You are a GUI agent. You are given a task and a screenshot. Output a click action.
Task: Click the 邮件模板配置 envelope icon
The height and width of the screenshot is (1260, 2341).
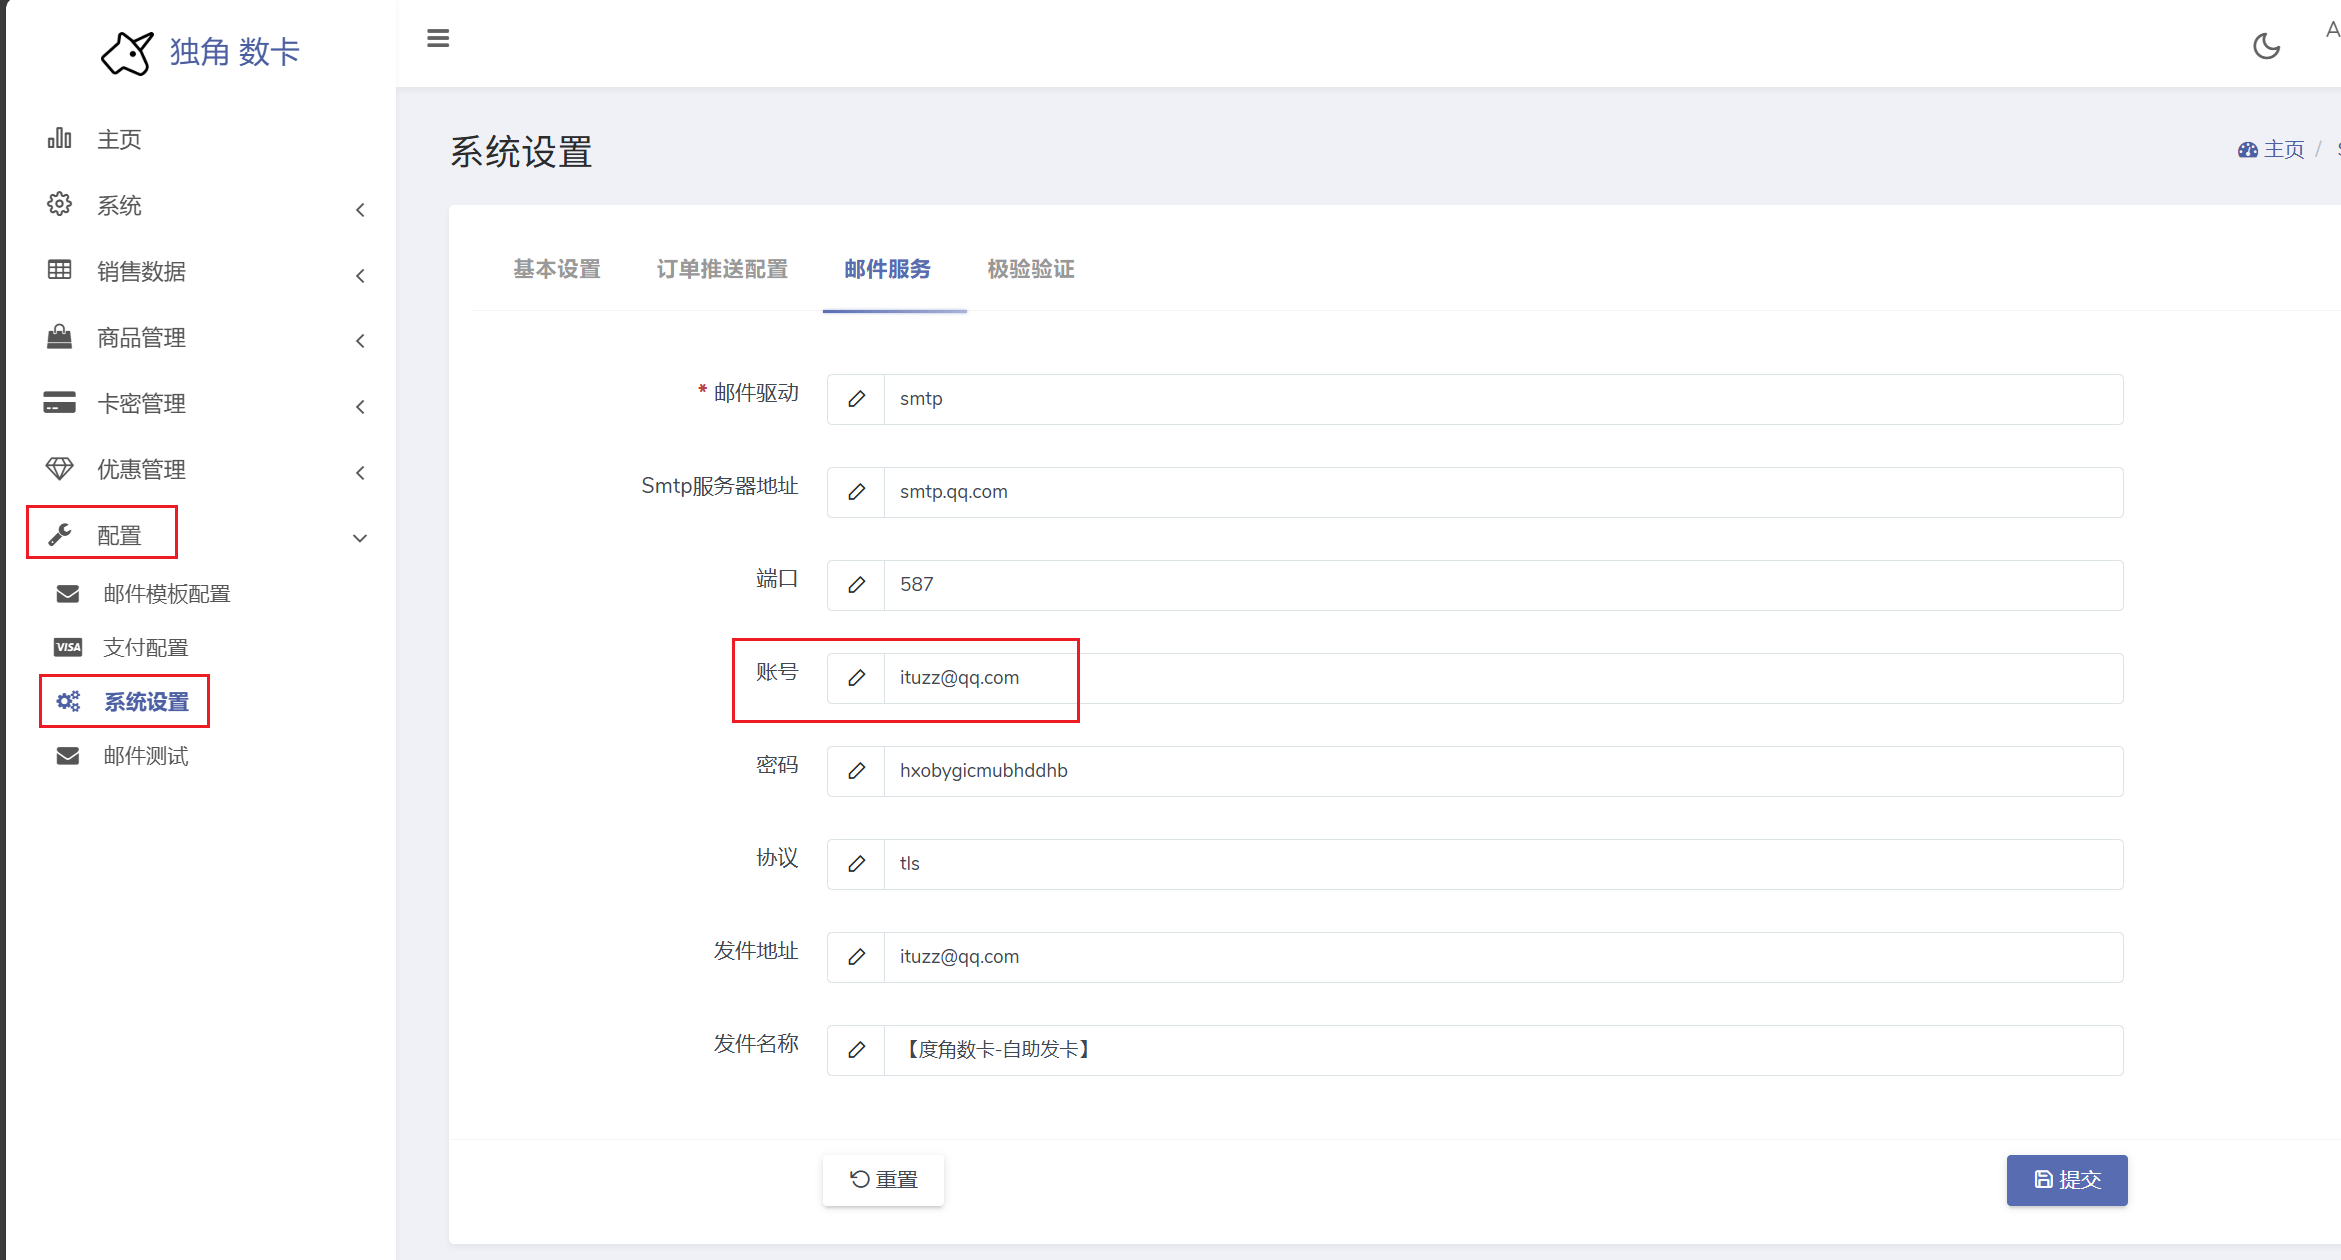pyautogui.click(x=68, y=594)
